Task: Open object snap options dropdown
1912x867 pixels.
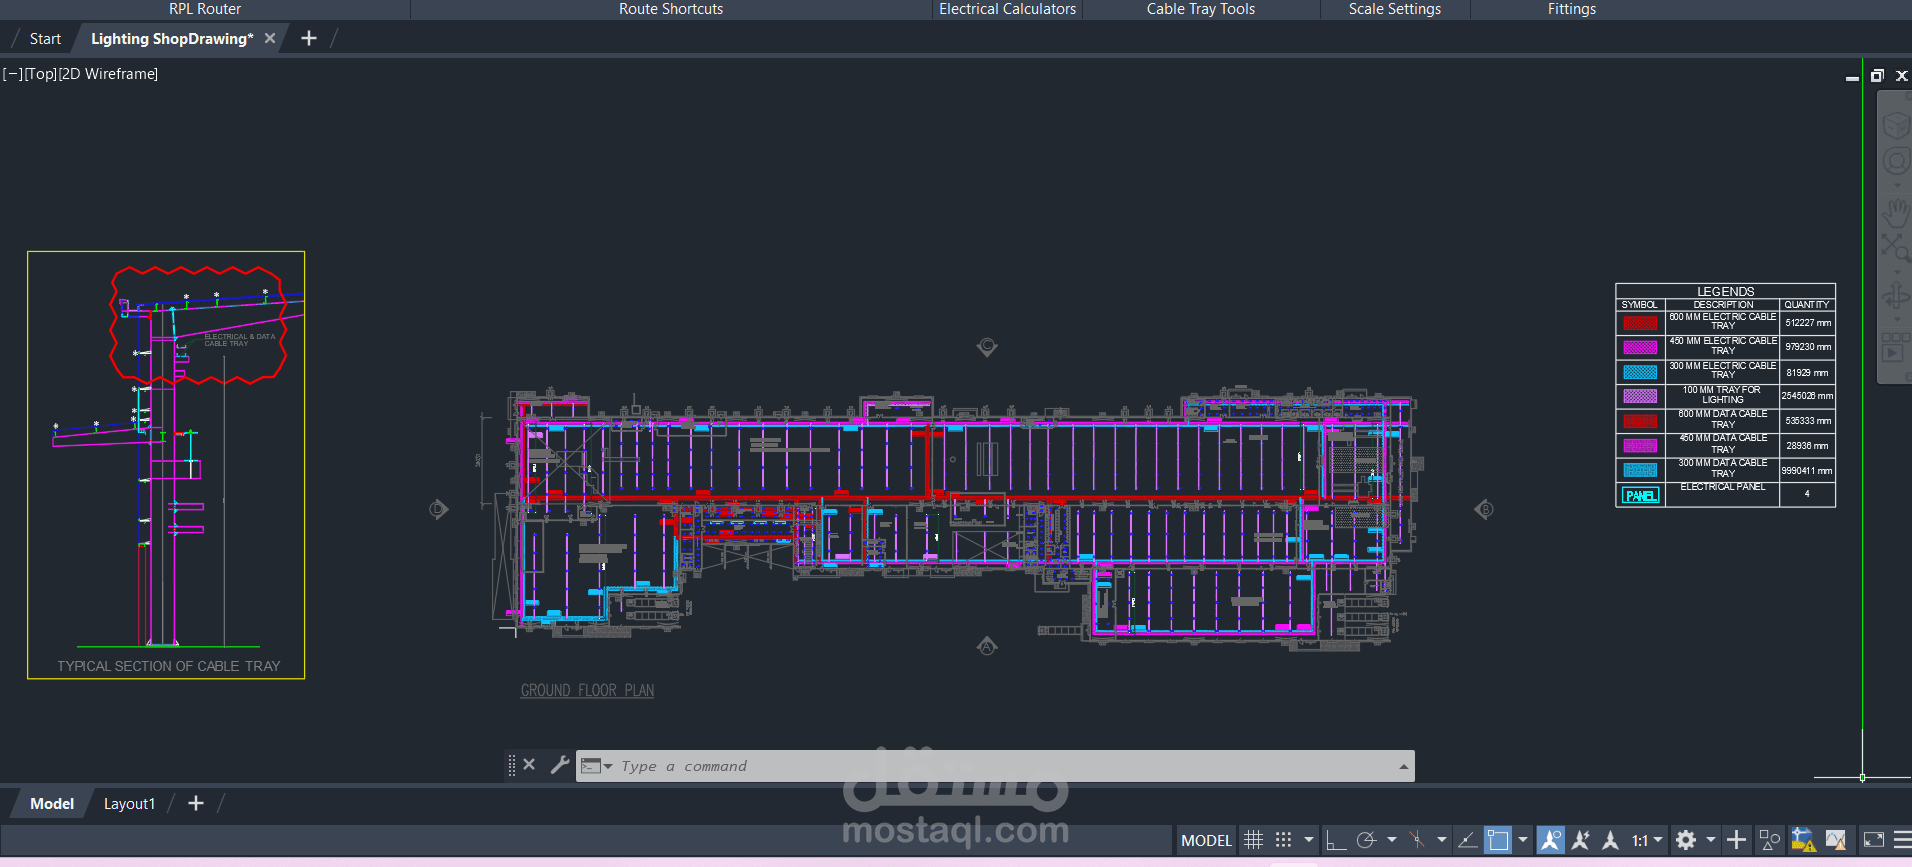Action: (1523, 840)
